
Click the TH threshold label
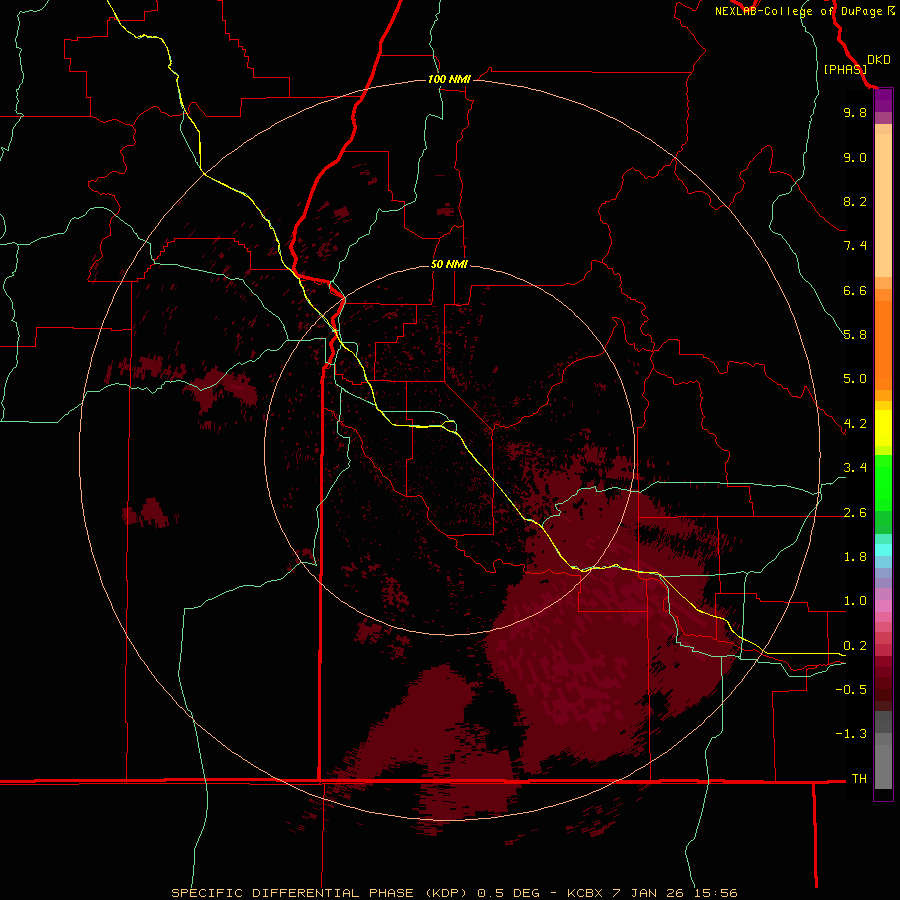click(x=859, y=778)
